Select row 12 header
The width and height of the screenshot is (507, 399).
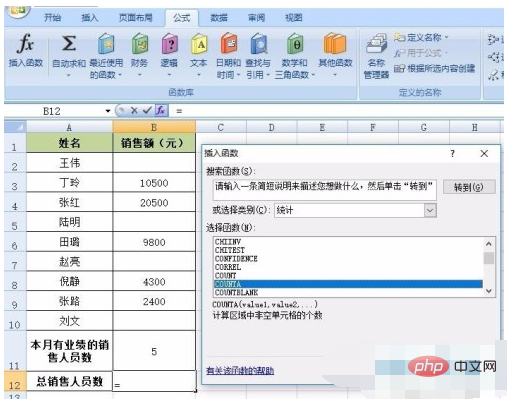pos(15,381)
